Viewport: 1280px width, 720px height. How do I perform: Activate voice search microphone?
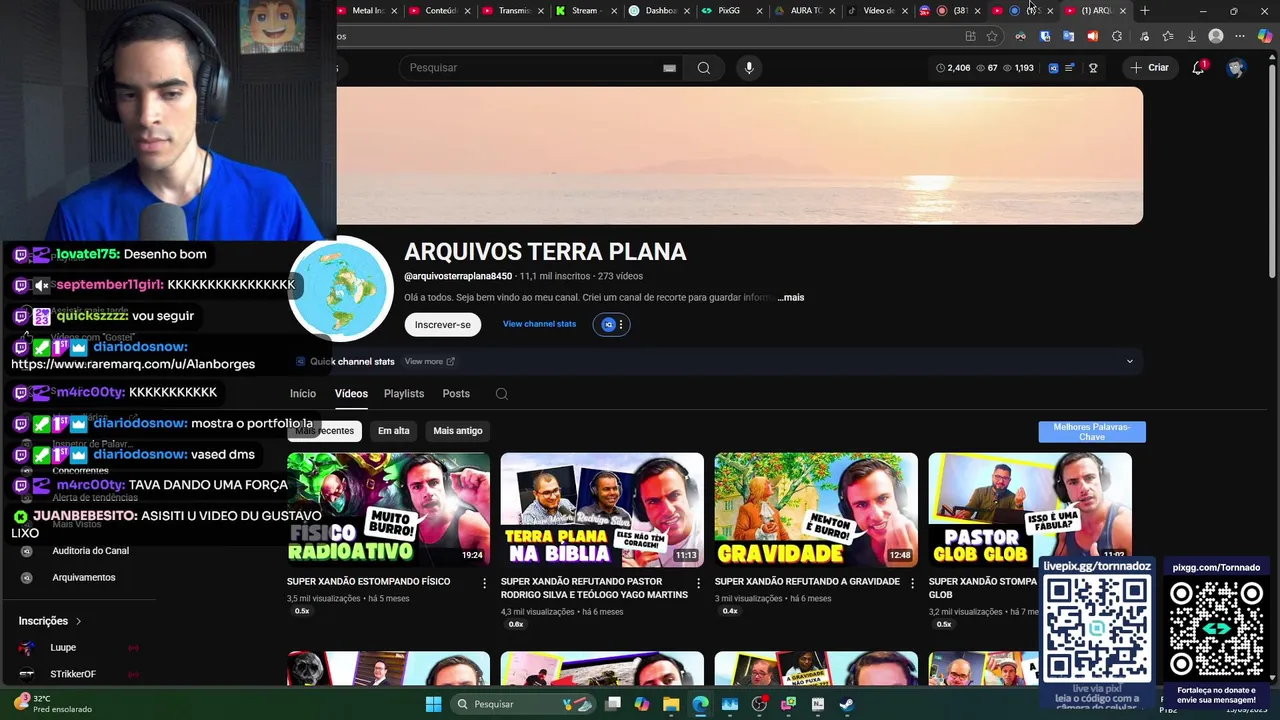click(x=749, y=68)
